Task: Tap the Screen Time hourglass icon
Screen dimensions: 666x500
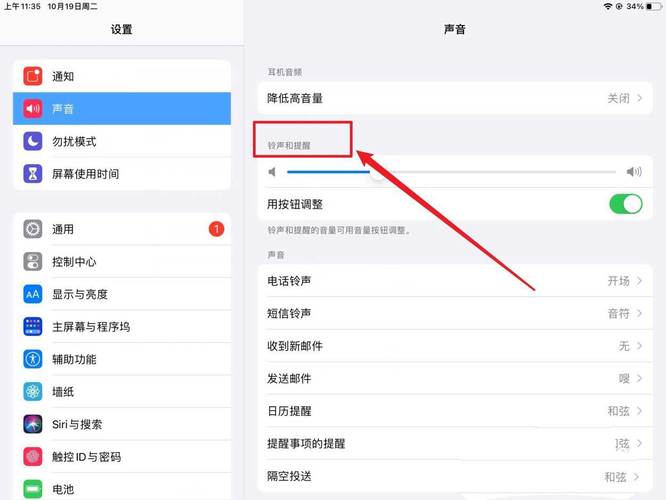Action: (33, 174)
